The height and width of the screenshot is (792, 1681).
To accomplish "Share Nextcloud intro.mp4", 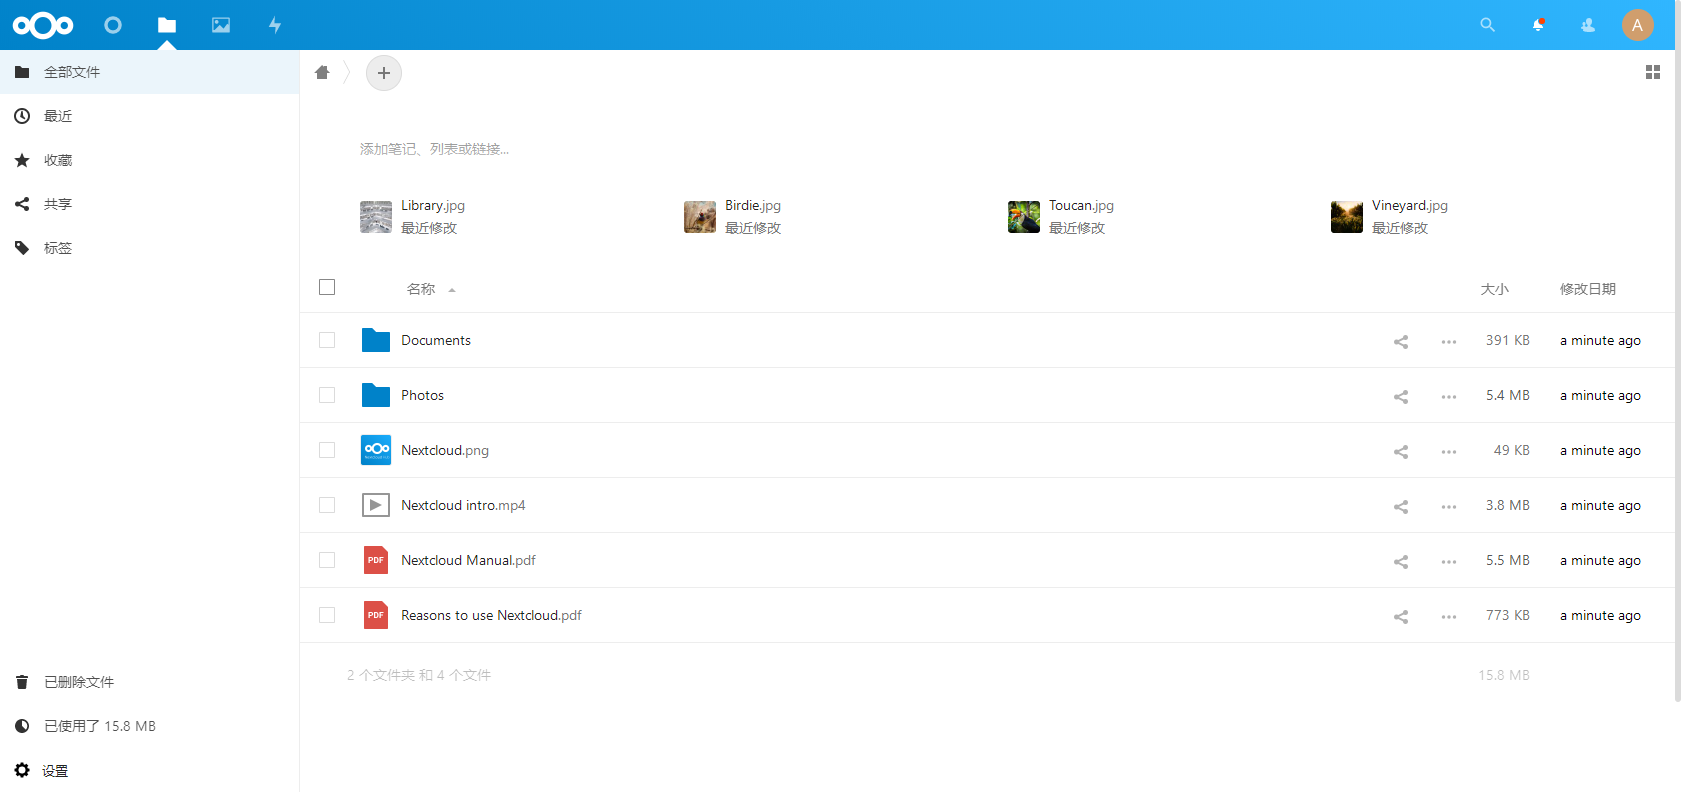I will coord(1401,507).
